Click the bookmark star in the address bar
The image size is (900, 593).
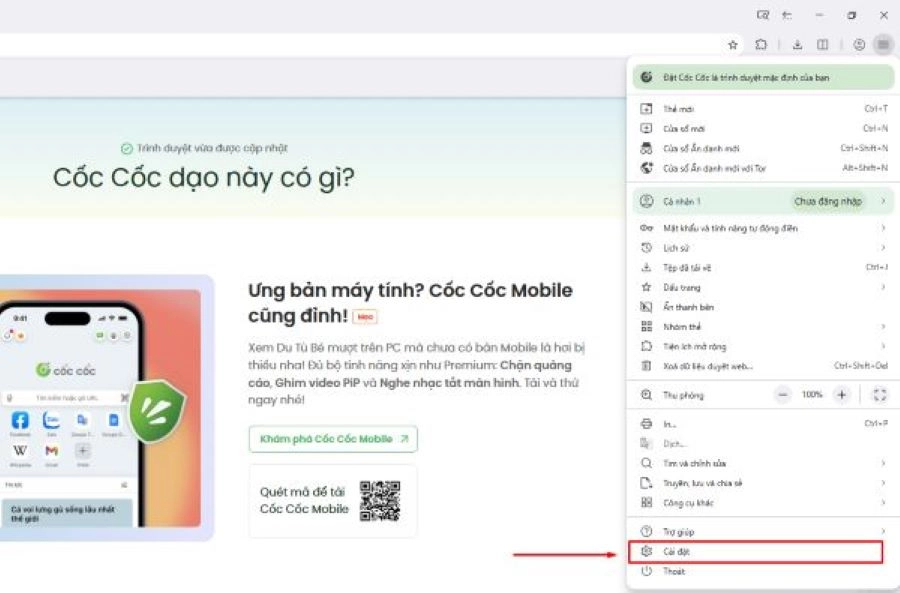click(733, 45)
